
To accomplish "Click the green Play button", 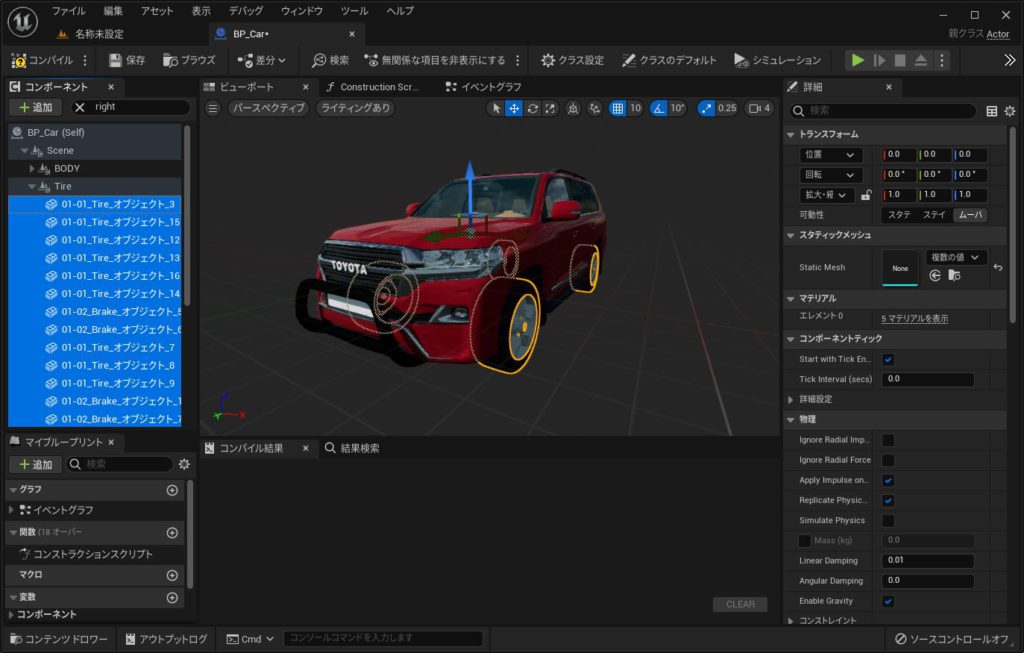I will [857, 60].
